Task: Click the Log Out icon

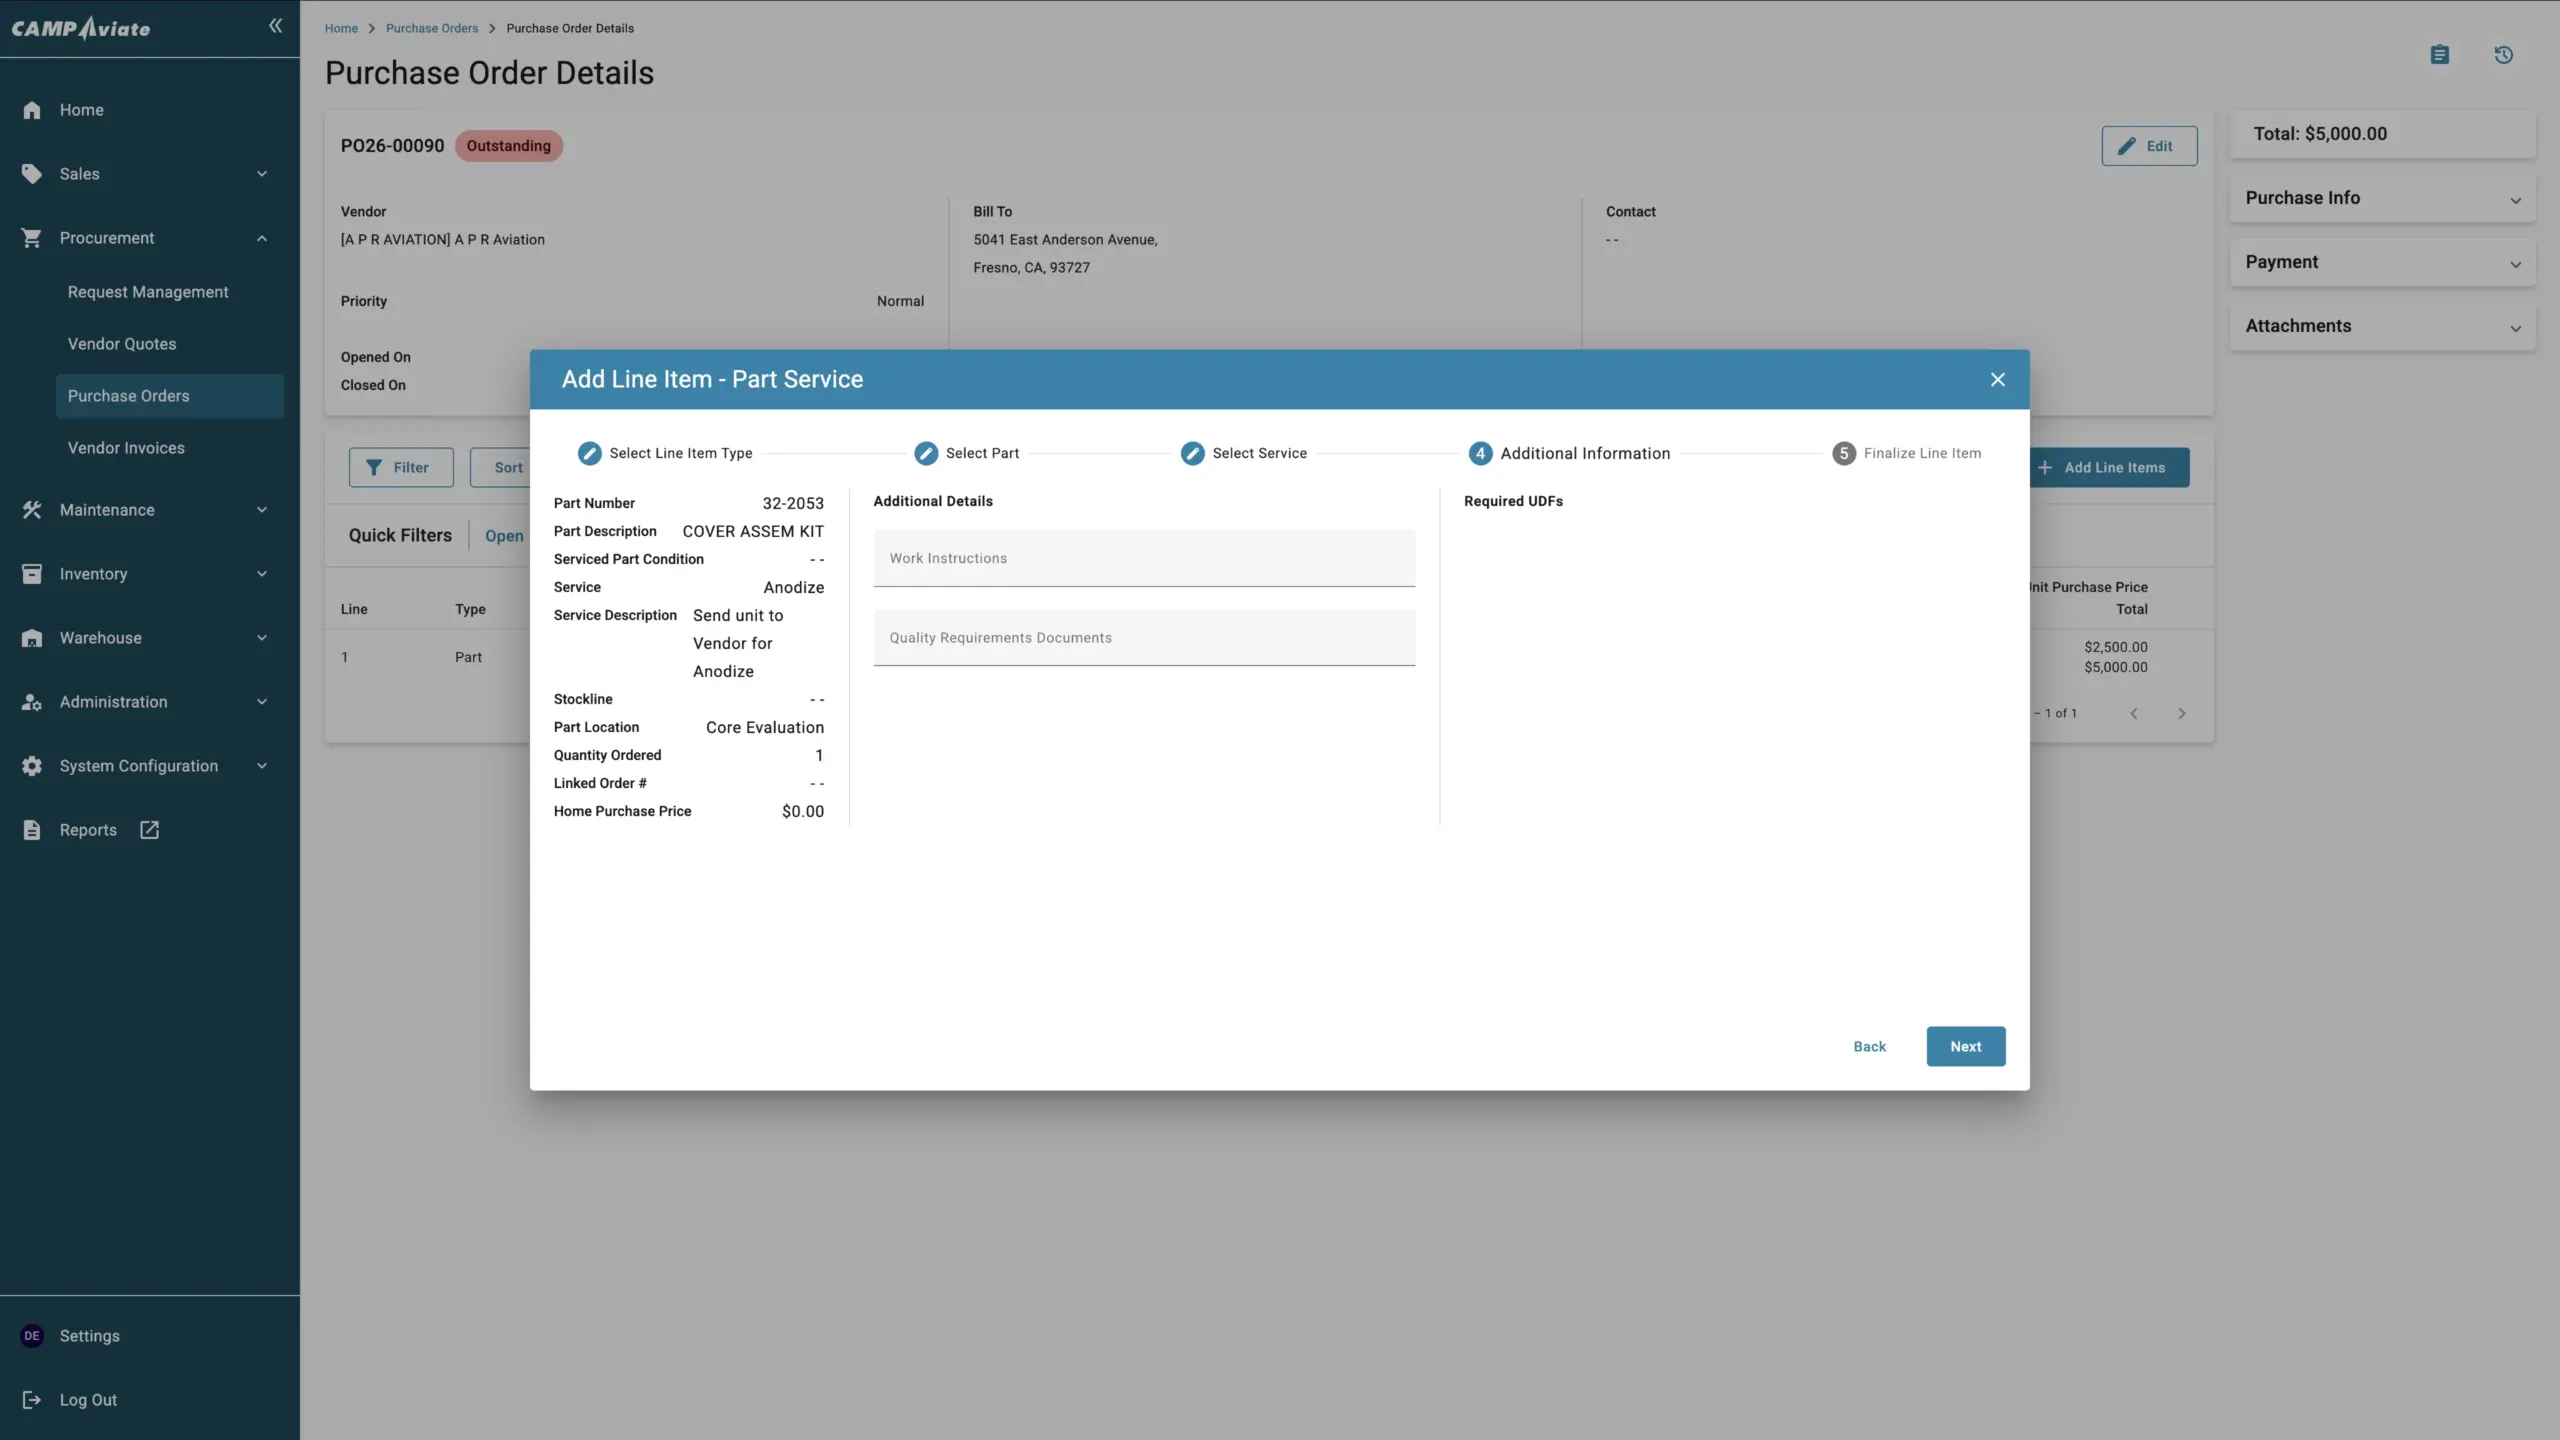Action: pos(32,1400)
